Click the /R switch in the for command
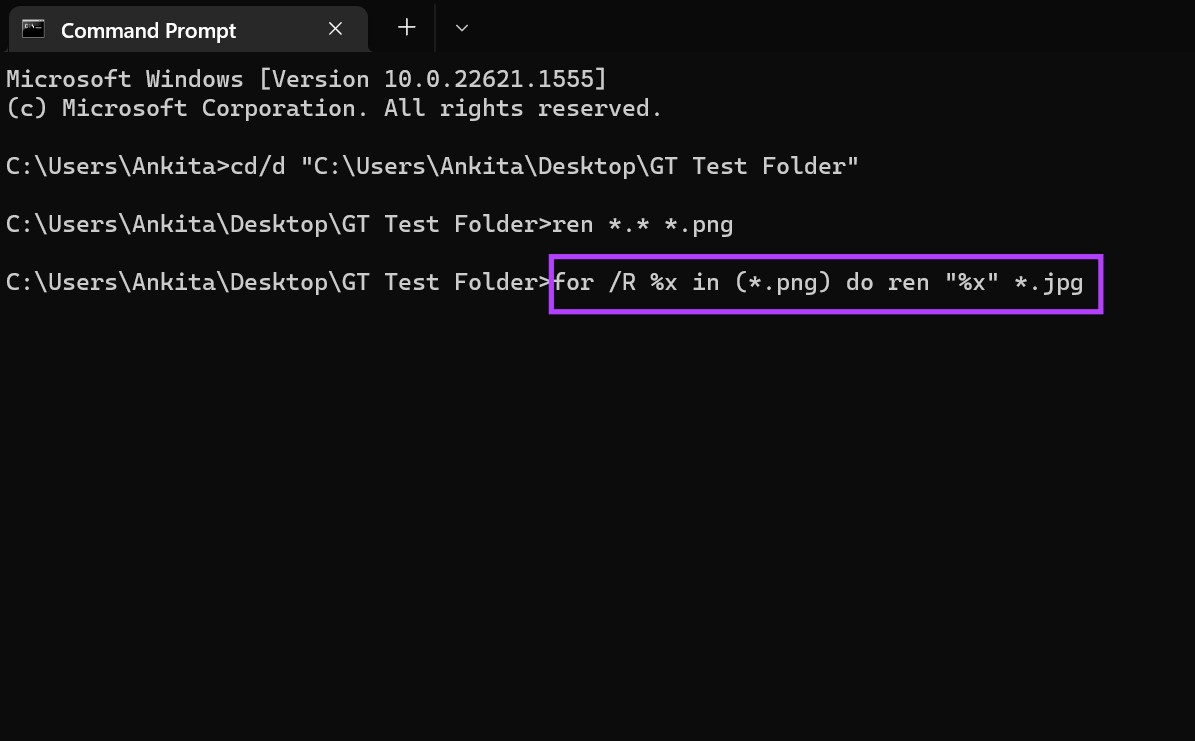The image size is (1195, 741). pos(622,282)
